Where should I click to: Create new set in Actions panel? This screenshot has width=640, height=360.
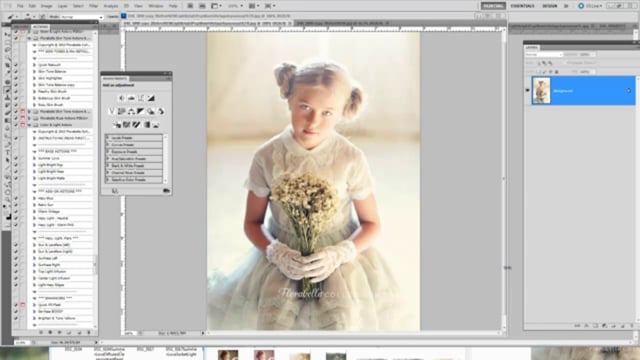pyautogui.click(x=69, y=333)
